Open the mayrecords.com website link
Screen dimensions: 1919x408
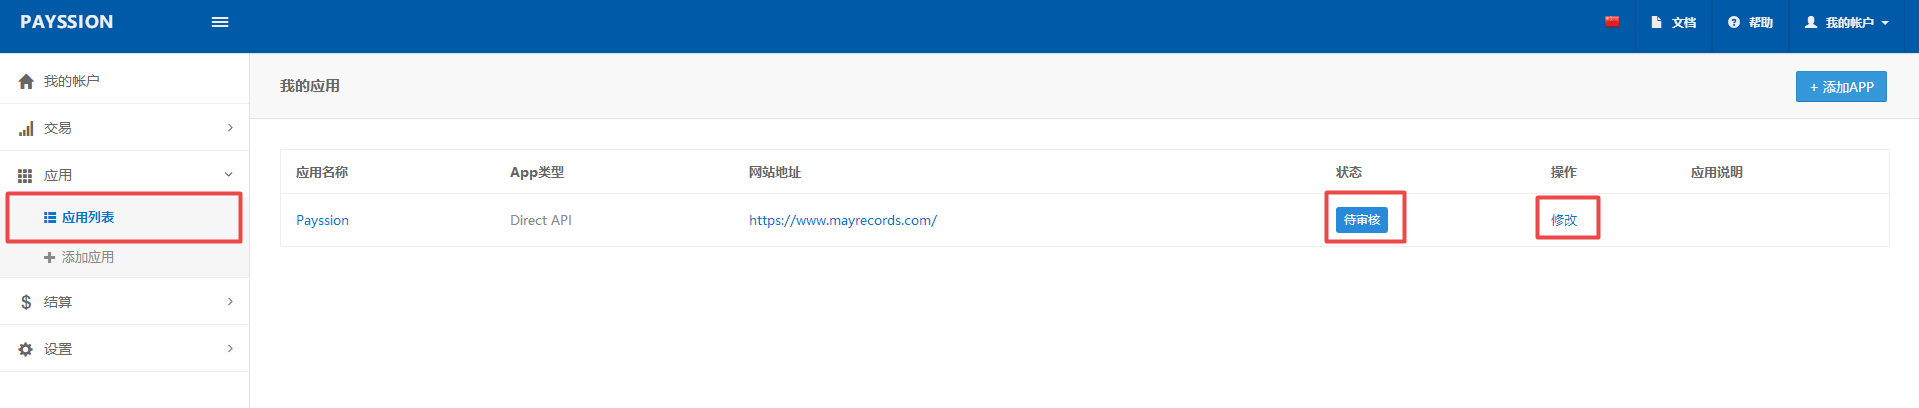pos(843,220)
